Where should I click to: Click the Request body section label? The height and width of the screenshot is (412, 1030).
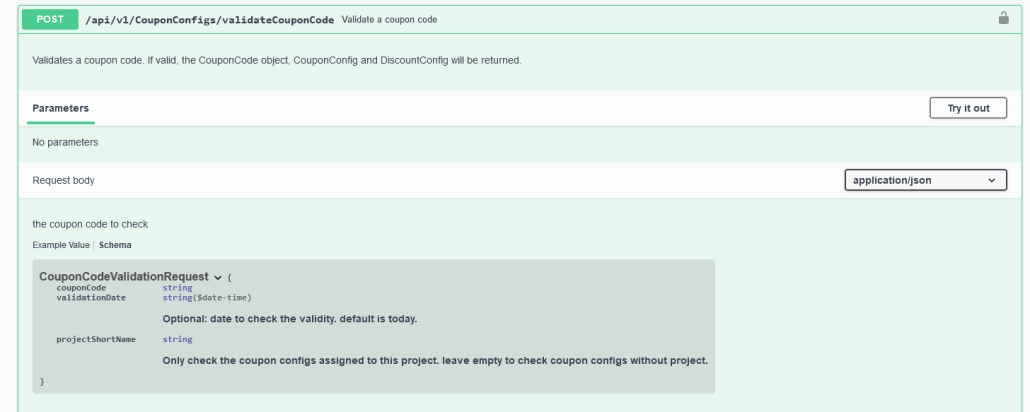pyautogui.click(x=63, y=180)
